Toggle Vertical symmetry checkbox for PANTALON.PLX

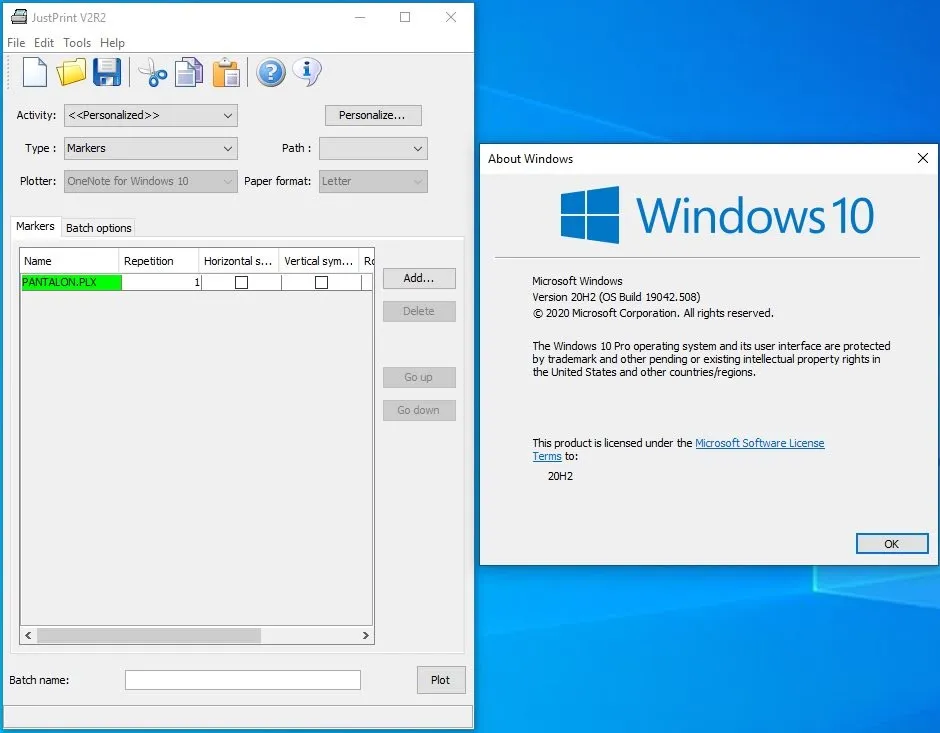(321, 283)
